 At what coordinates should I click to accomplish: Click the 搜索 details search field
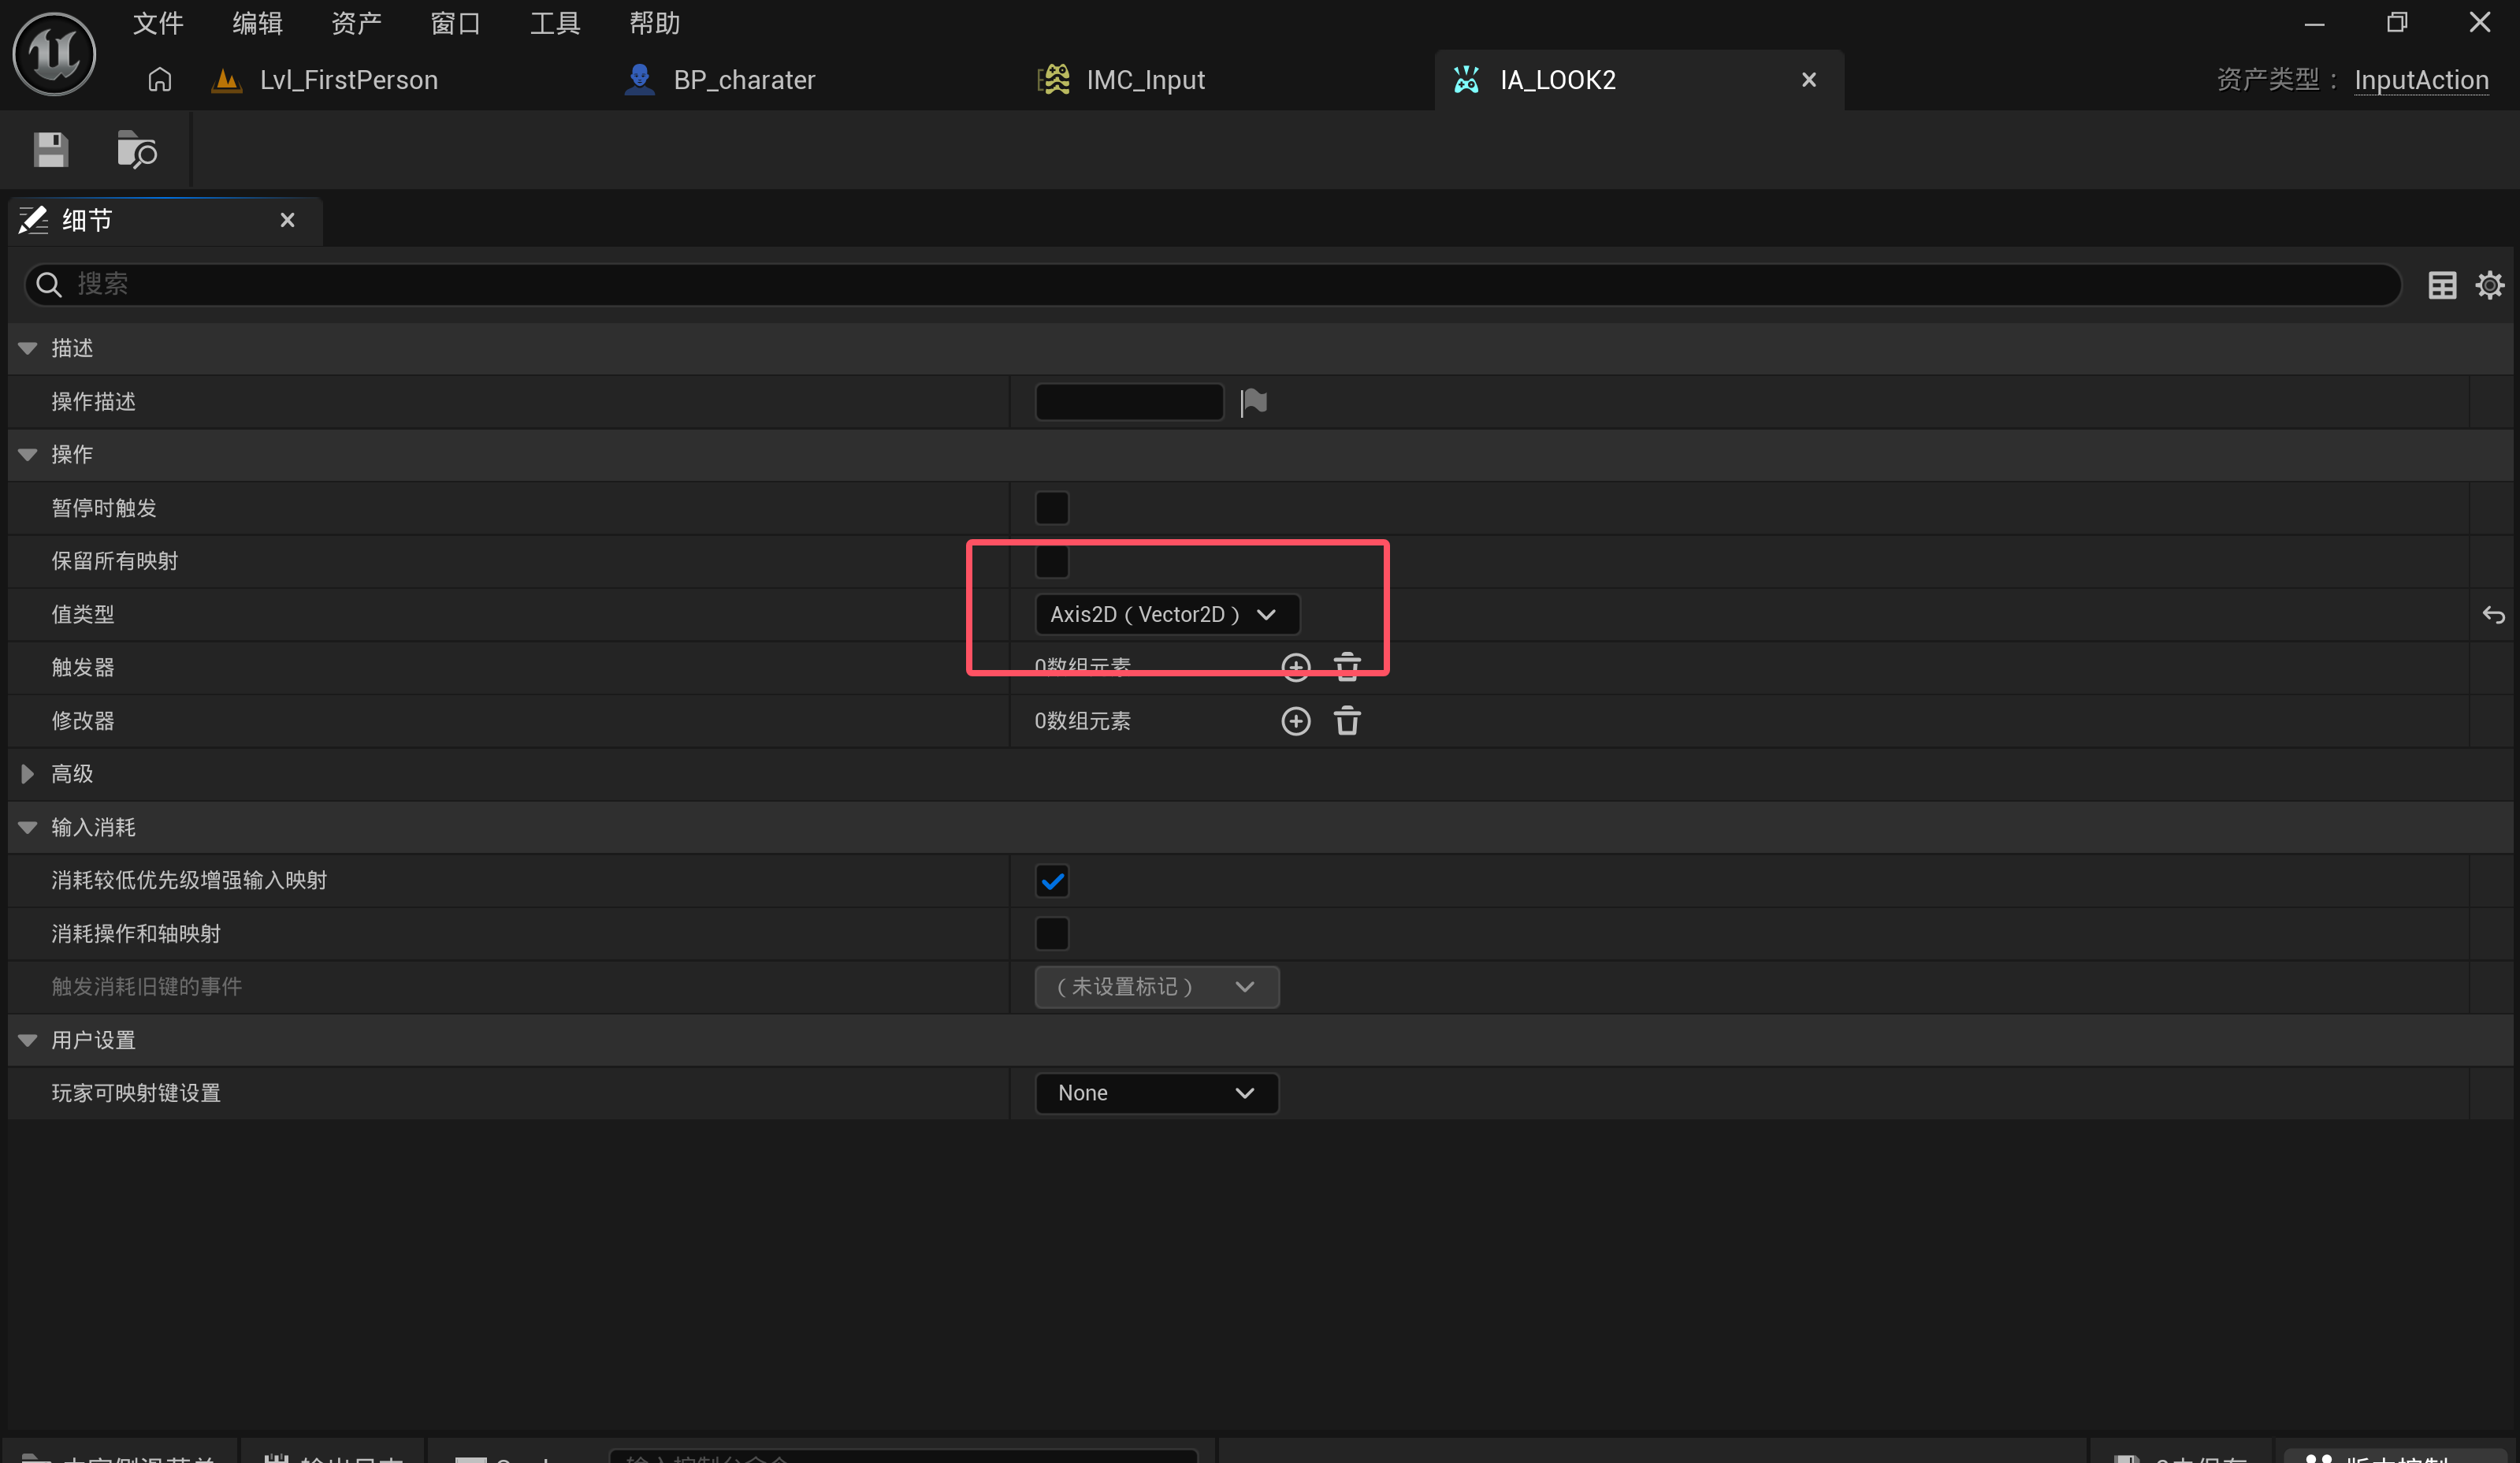pyautogui.click(x=1200, y=285)
